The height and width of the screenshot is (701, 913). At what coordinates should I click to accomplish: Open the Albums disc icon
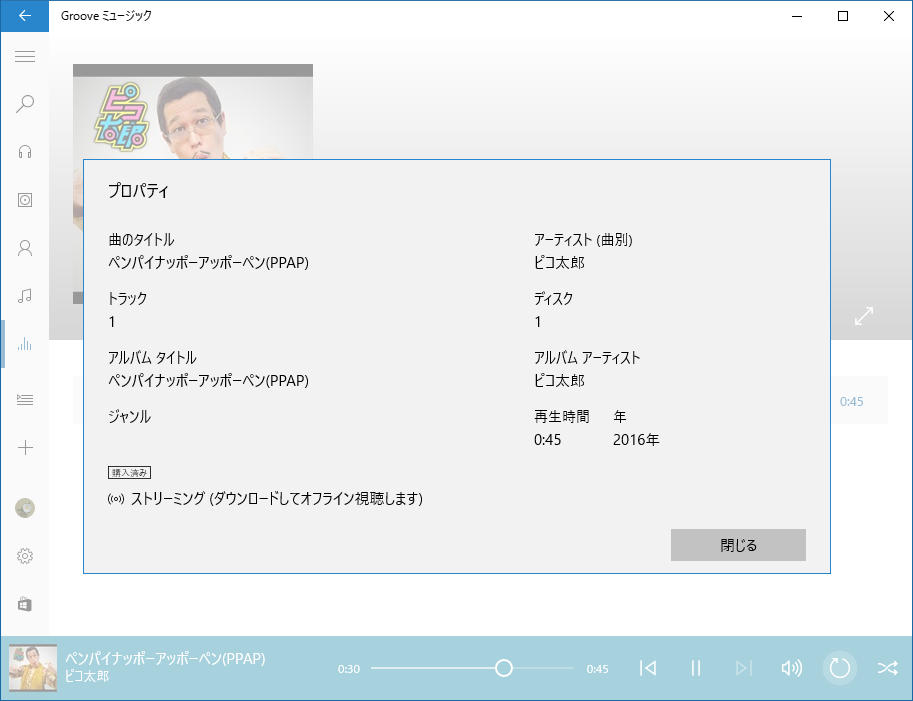pyautogui.click(x=24, y=200)
